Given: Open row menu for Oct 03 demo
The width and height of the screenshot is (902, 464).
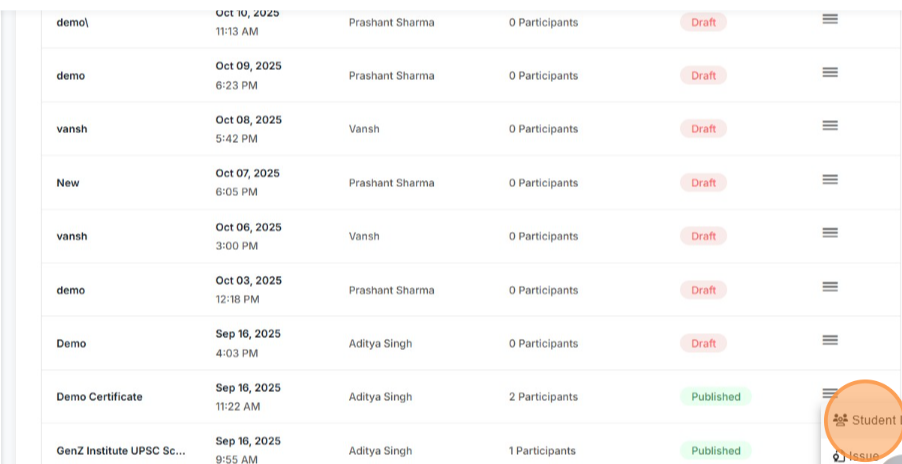Looking at the screenshot, I should pyautogui.click(x=829, y=287).
